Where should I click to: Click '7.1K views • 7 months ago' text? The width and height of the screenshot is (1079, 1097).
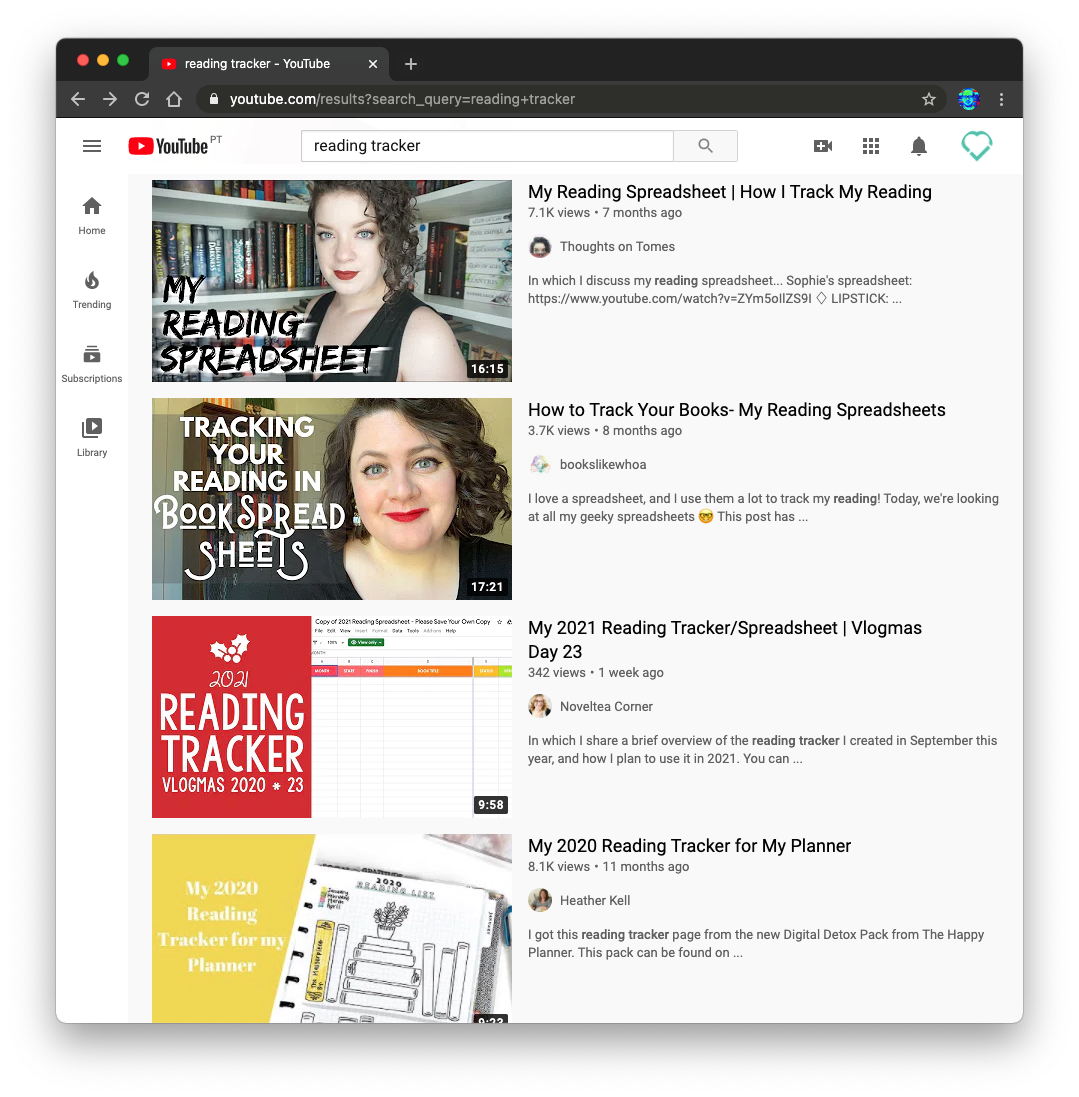pyautogui.click(x=605, y=213)
